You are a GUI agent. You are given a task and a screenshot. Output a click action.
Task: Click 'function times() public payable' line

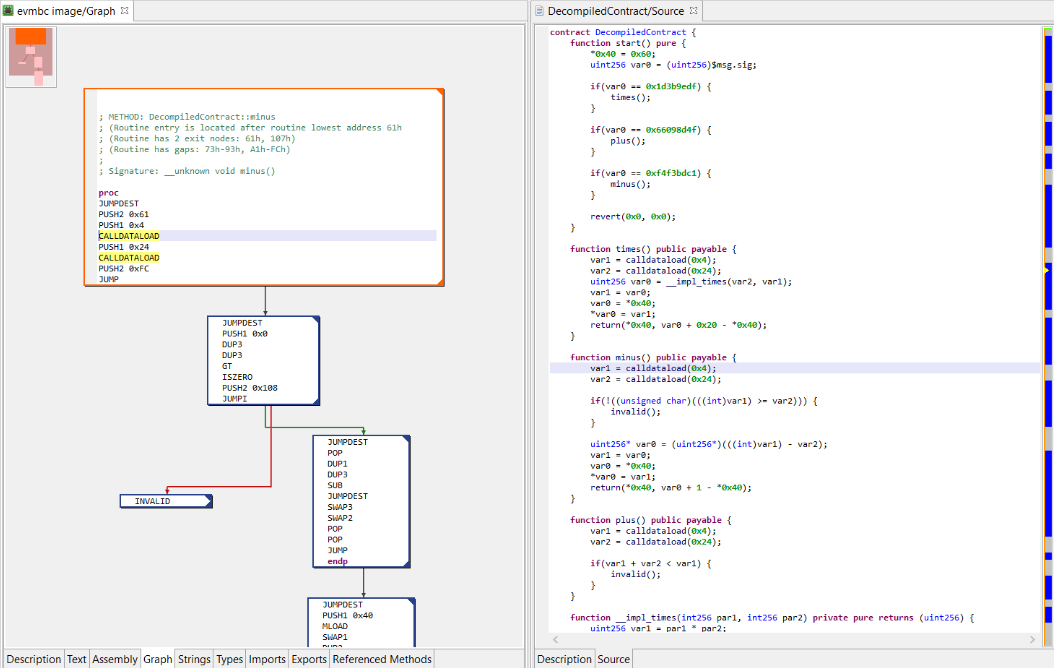[653, 249]
